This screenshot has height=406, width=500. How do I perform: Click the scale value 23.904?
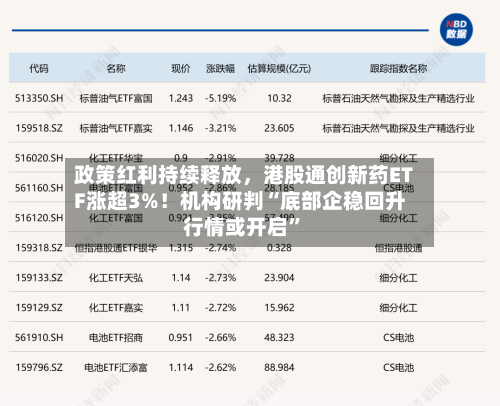[x=279, y=278]
